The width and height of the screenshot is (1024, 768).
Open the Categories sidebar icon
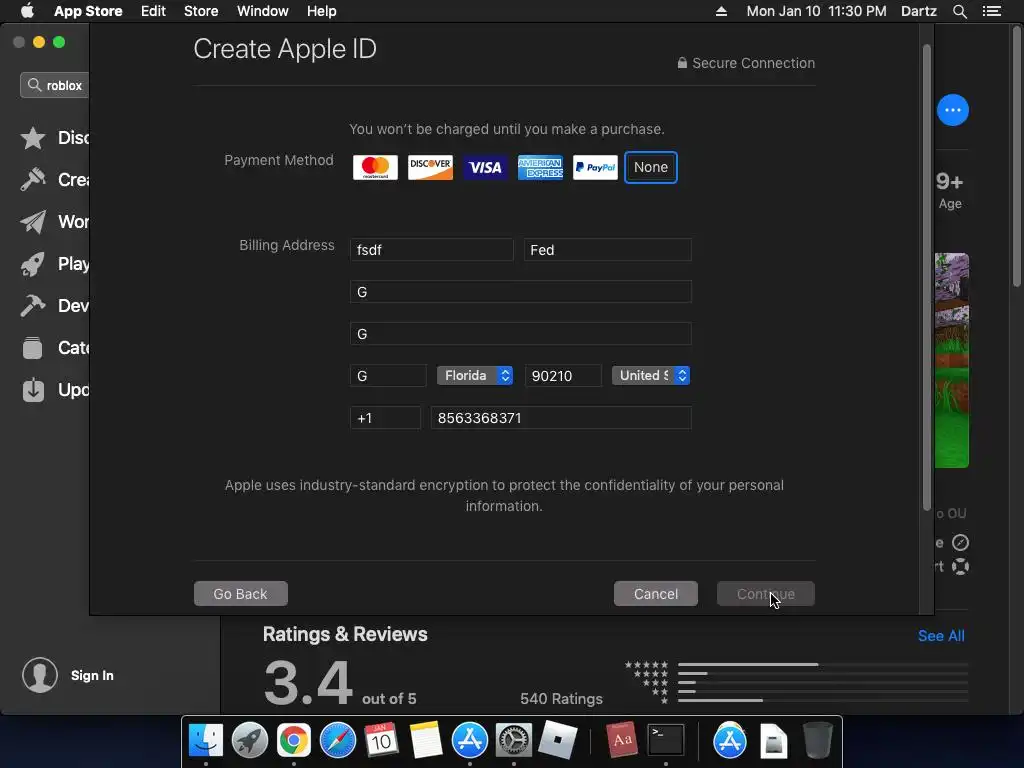coord(33,348)
